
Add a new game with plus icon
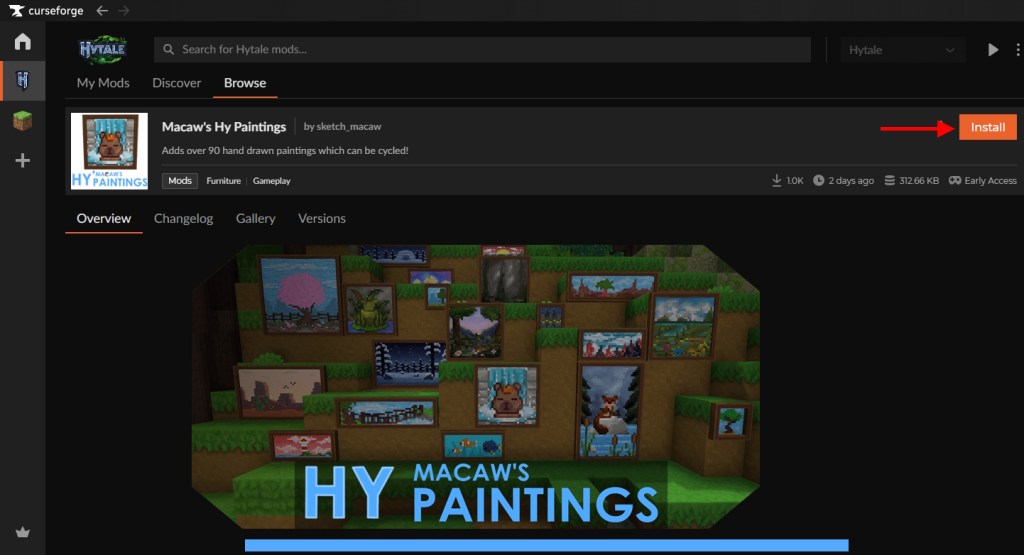pos(22,161)
